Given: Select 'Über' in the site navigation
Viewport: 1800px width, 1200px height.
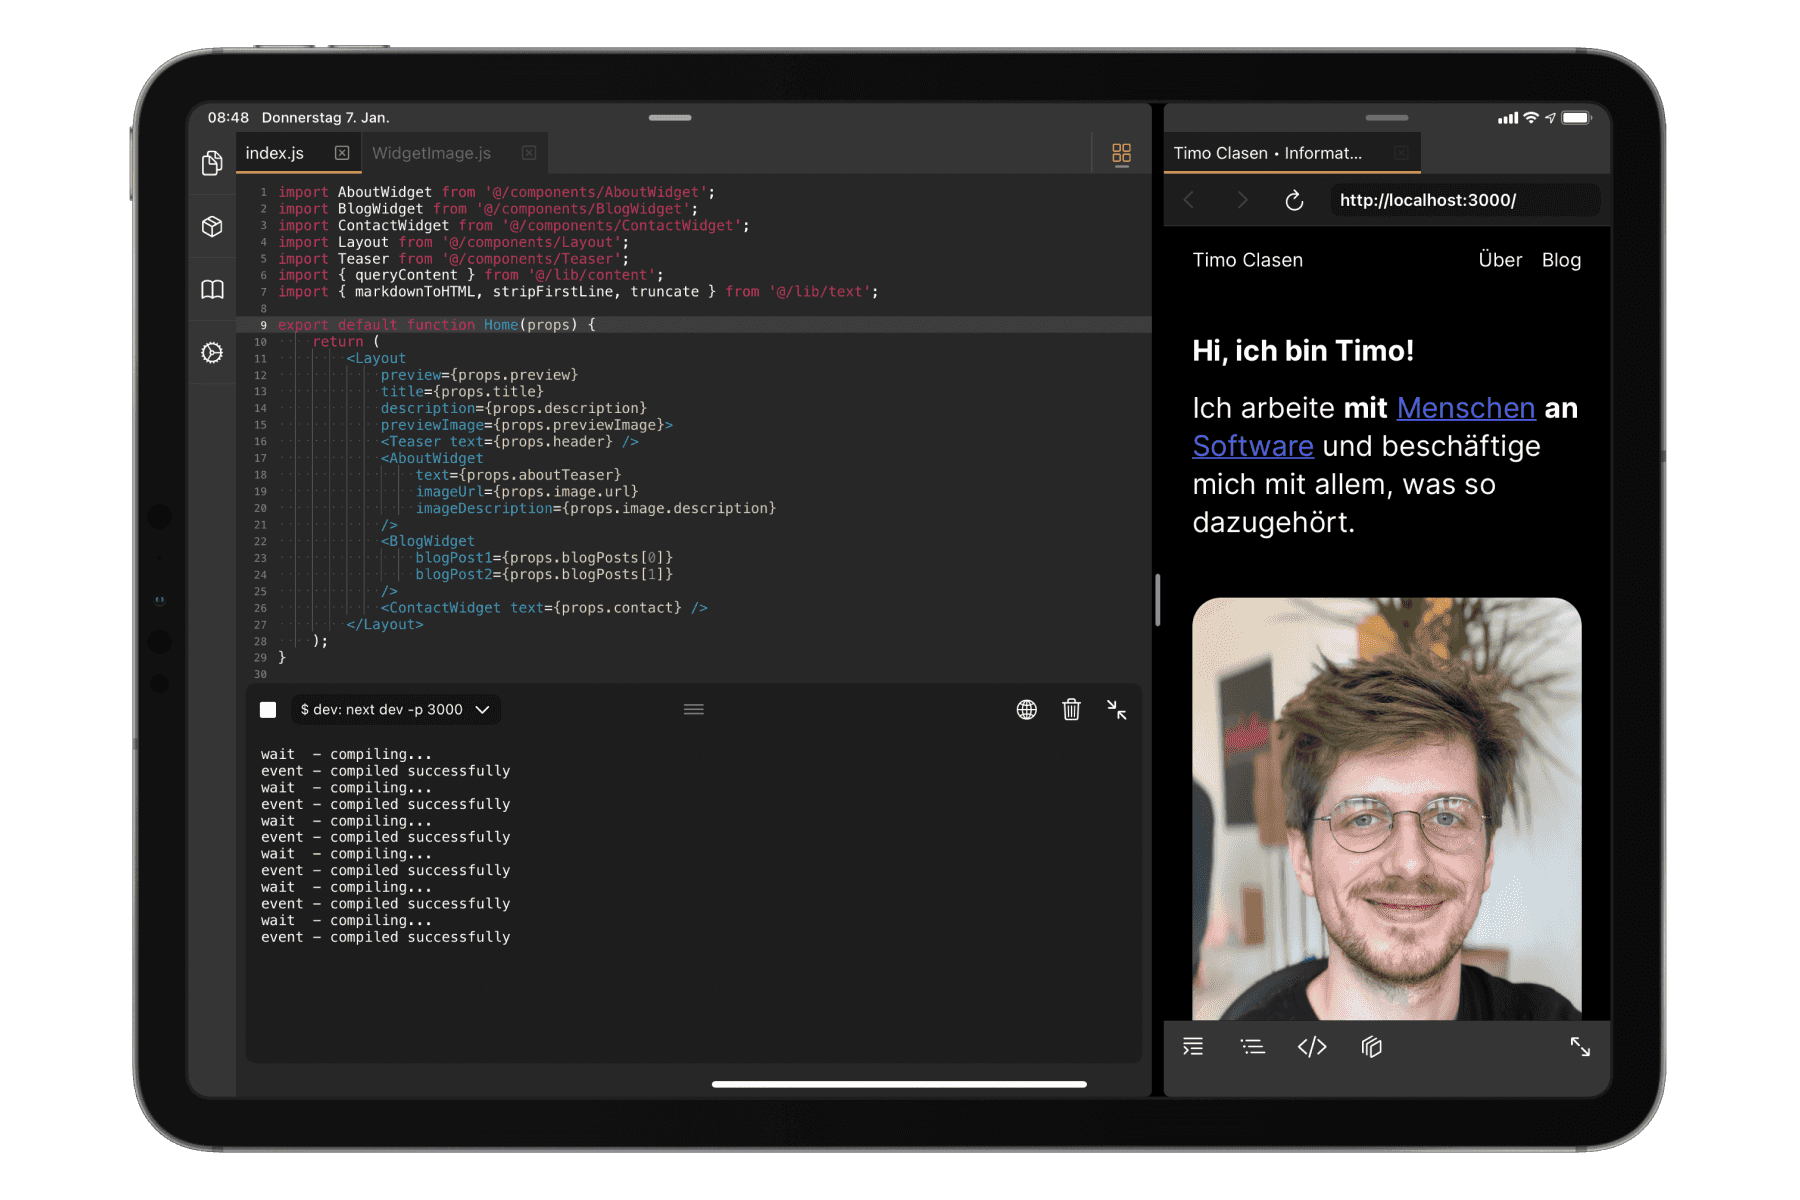Looking at the screenshot, I should 1499,260.
